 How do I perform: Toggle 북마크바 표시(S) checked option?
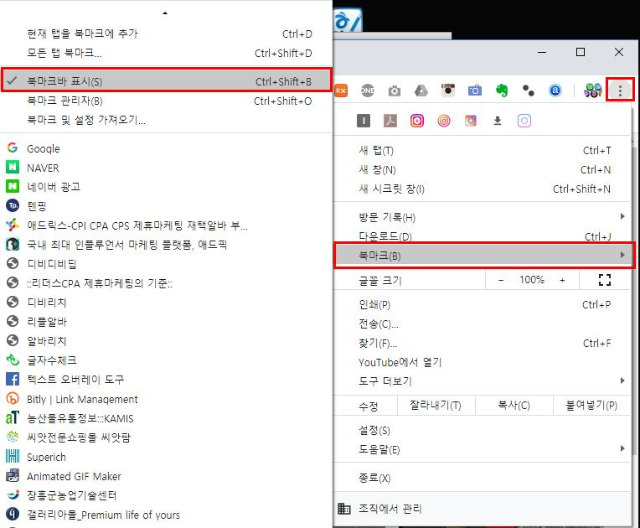pyautogui.click(x=167, y=81)
